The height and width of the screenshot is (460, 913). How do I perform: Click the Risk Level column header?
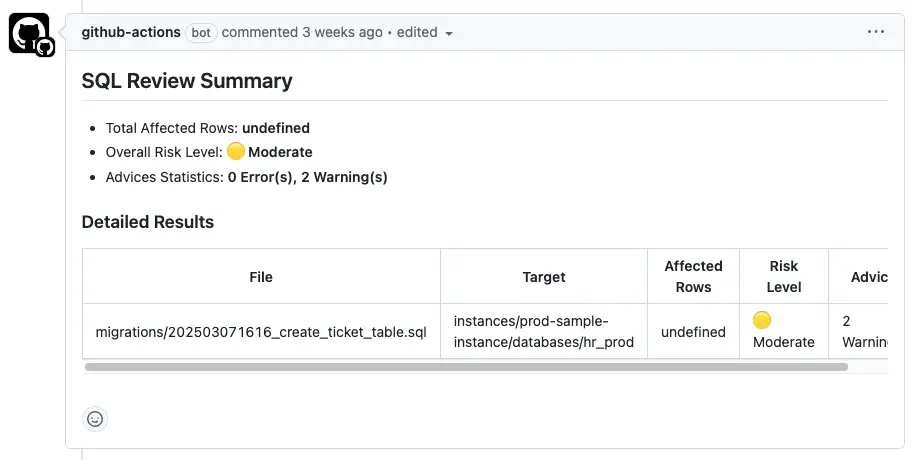[784, 277]
